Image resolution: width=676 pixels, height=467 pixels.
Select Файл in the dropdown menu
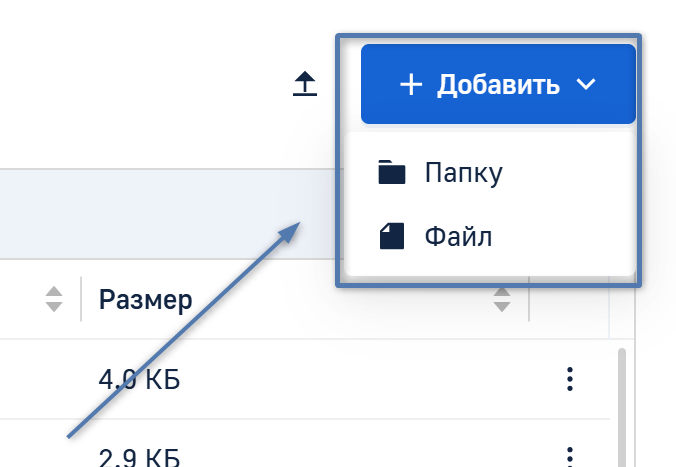pyautogui.click(x=458, y=237)
